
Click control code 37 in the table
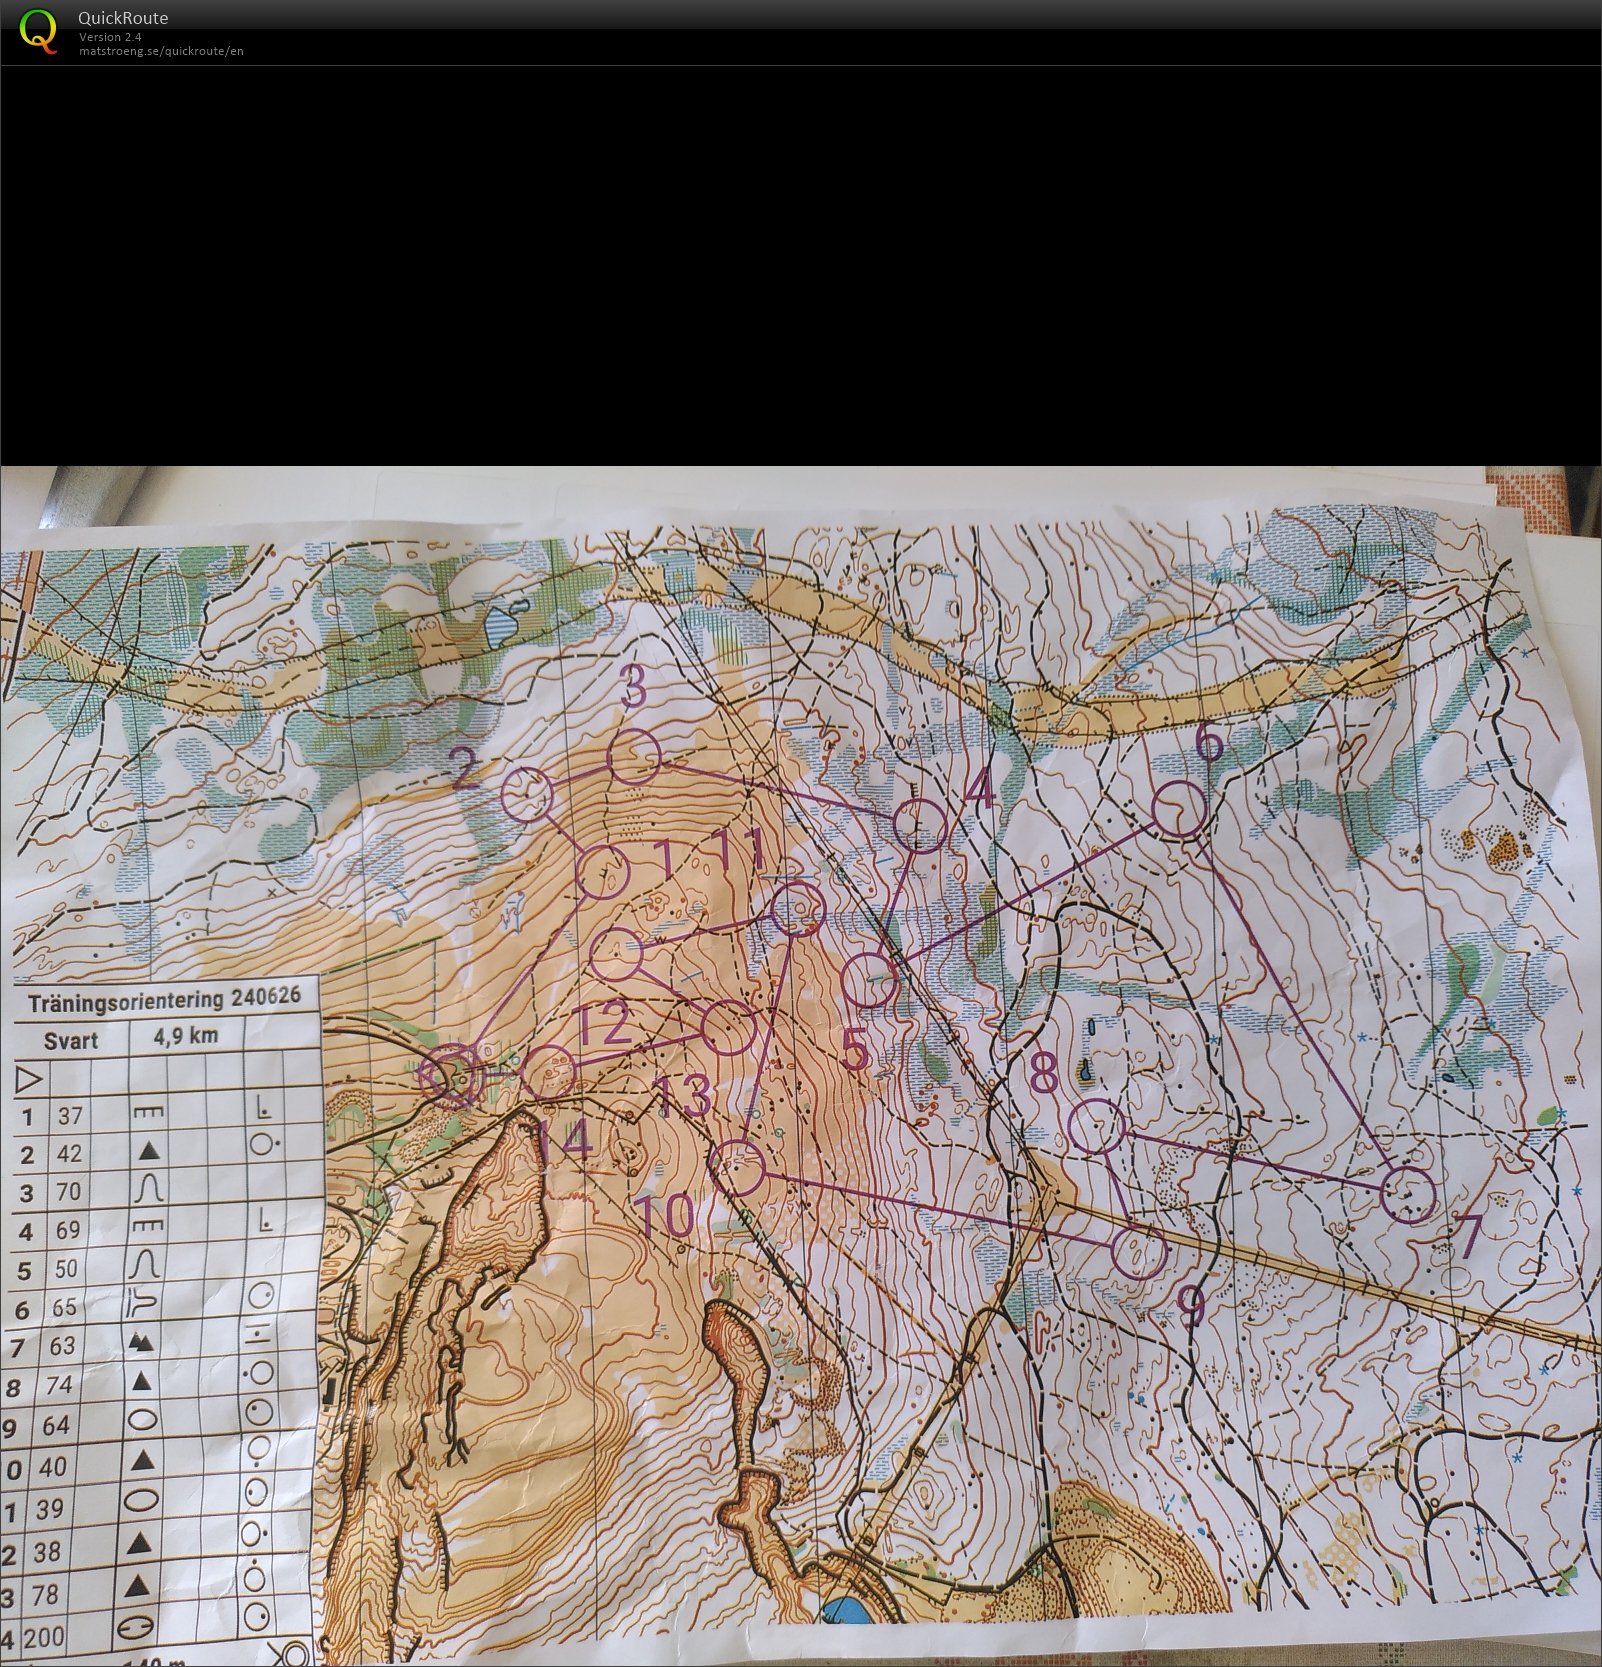pyautogui.click(x=69, y=1116)
